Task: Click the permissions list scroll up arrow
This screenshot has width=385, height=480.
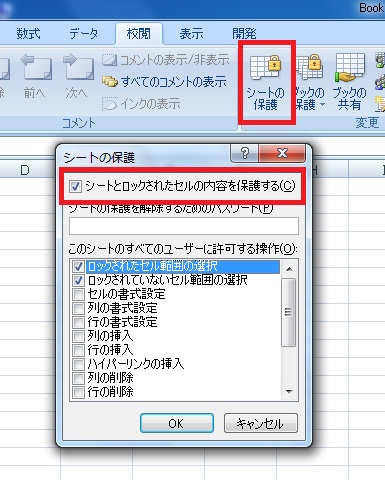Action: pos(289,269)
